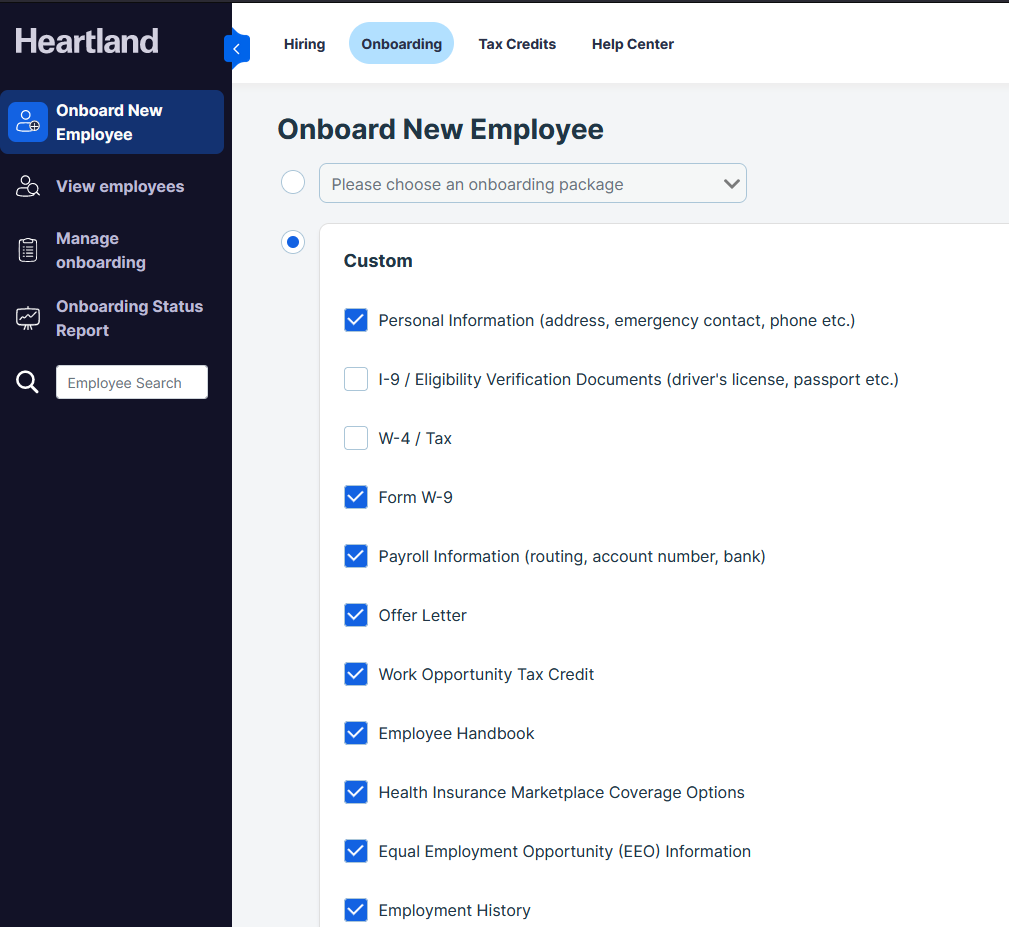Viewport: 1009px width, 927px height.
Task: Click the Personal Information label text
Action: click(616, 320)
